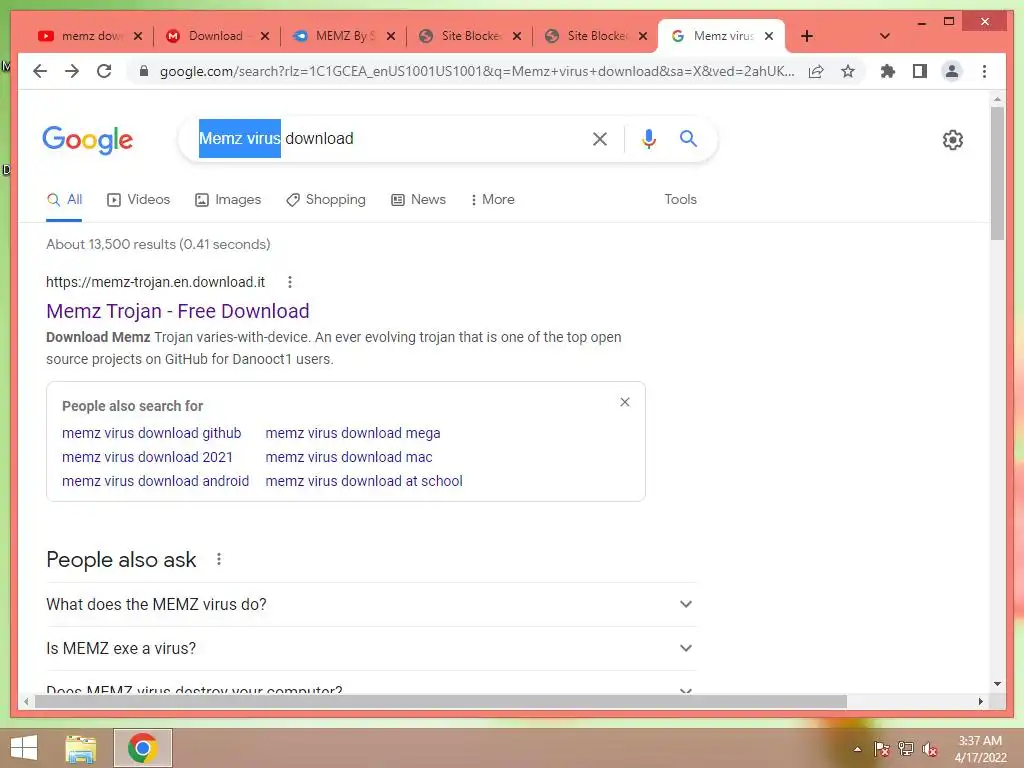Open the Windows Start button

tap(24, 748)
